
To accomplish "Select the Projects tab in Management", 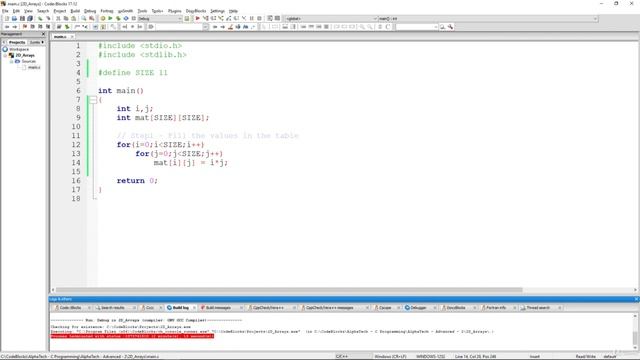I will (17, 42).
